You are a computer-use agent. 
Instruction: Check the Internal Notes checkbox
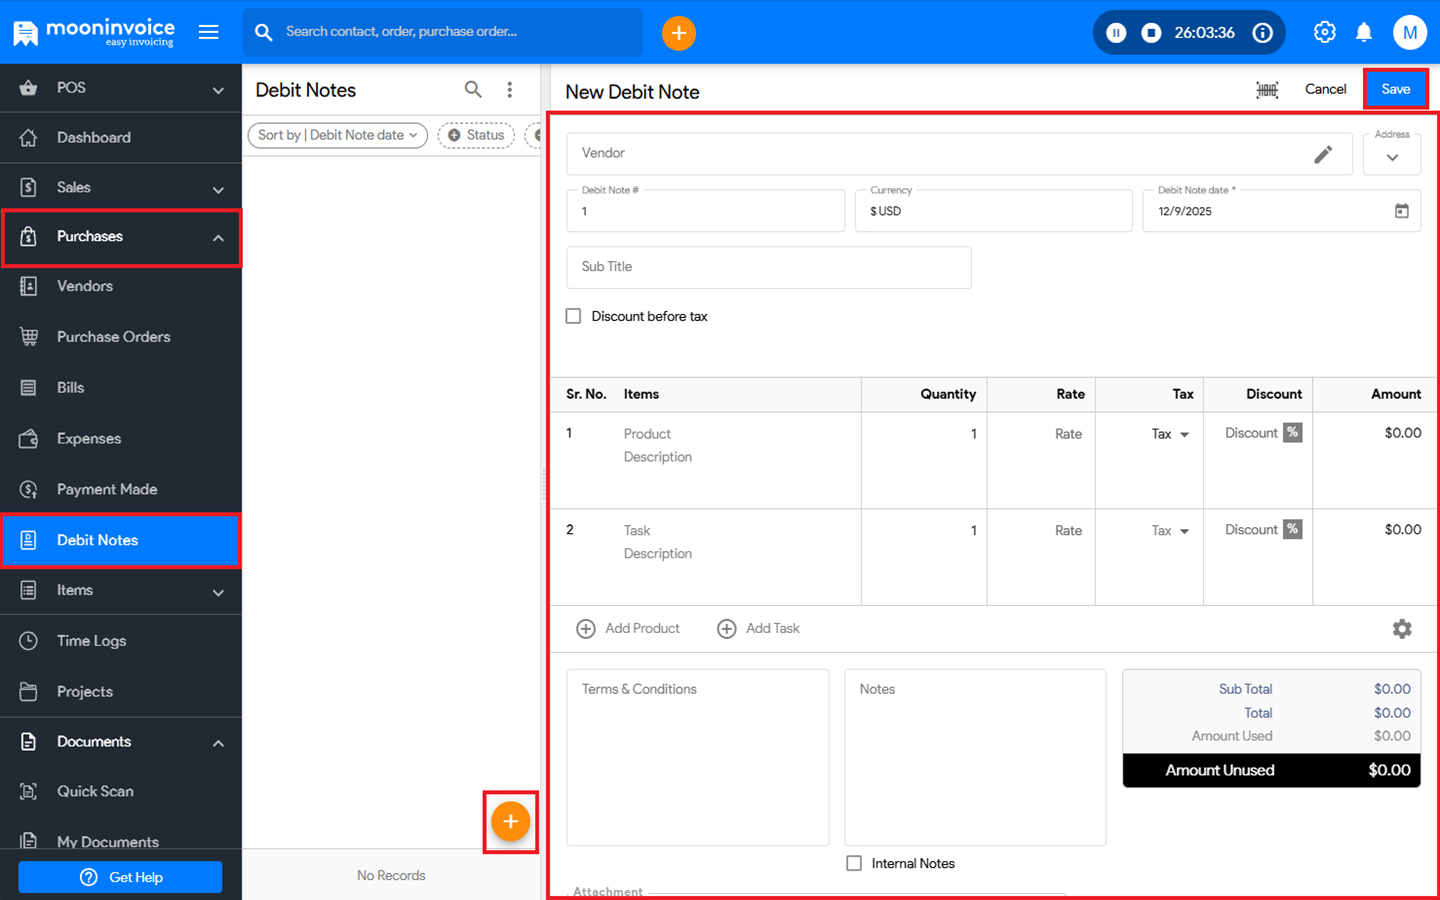(x=854, y=863)
